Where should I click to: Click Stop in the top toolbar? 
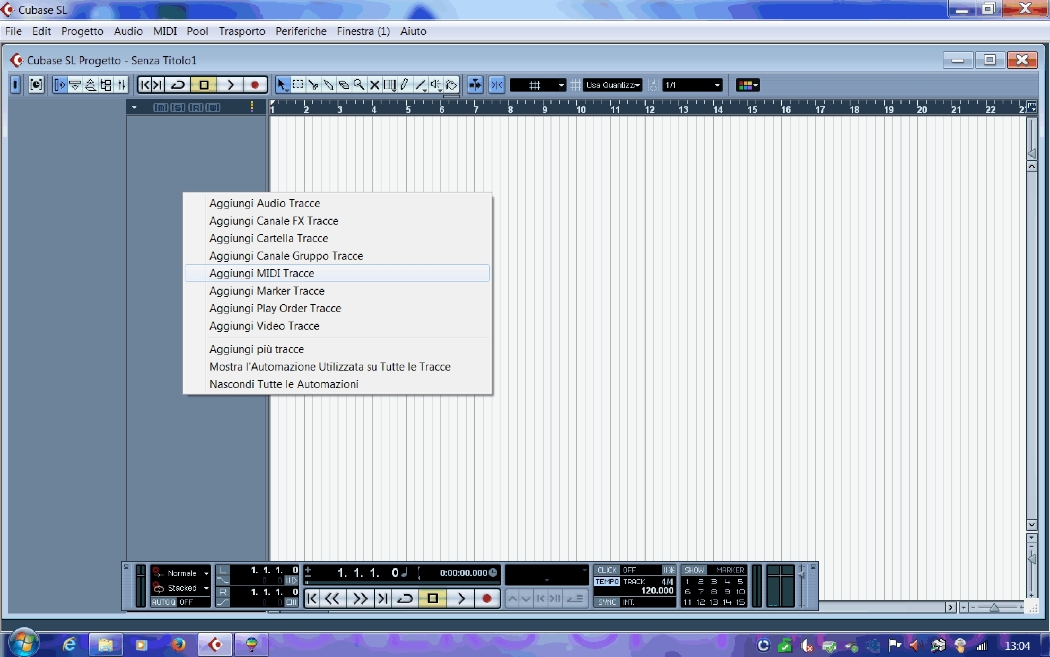pos(204,85)
